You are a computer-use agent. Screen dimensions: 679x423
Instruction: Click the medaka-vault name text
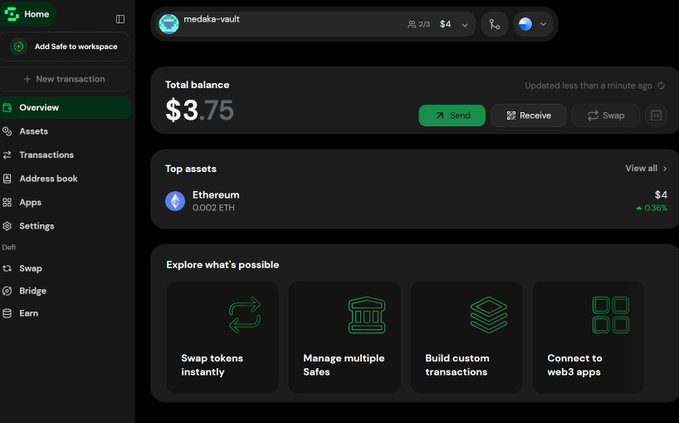coord(212,19)
